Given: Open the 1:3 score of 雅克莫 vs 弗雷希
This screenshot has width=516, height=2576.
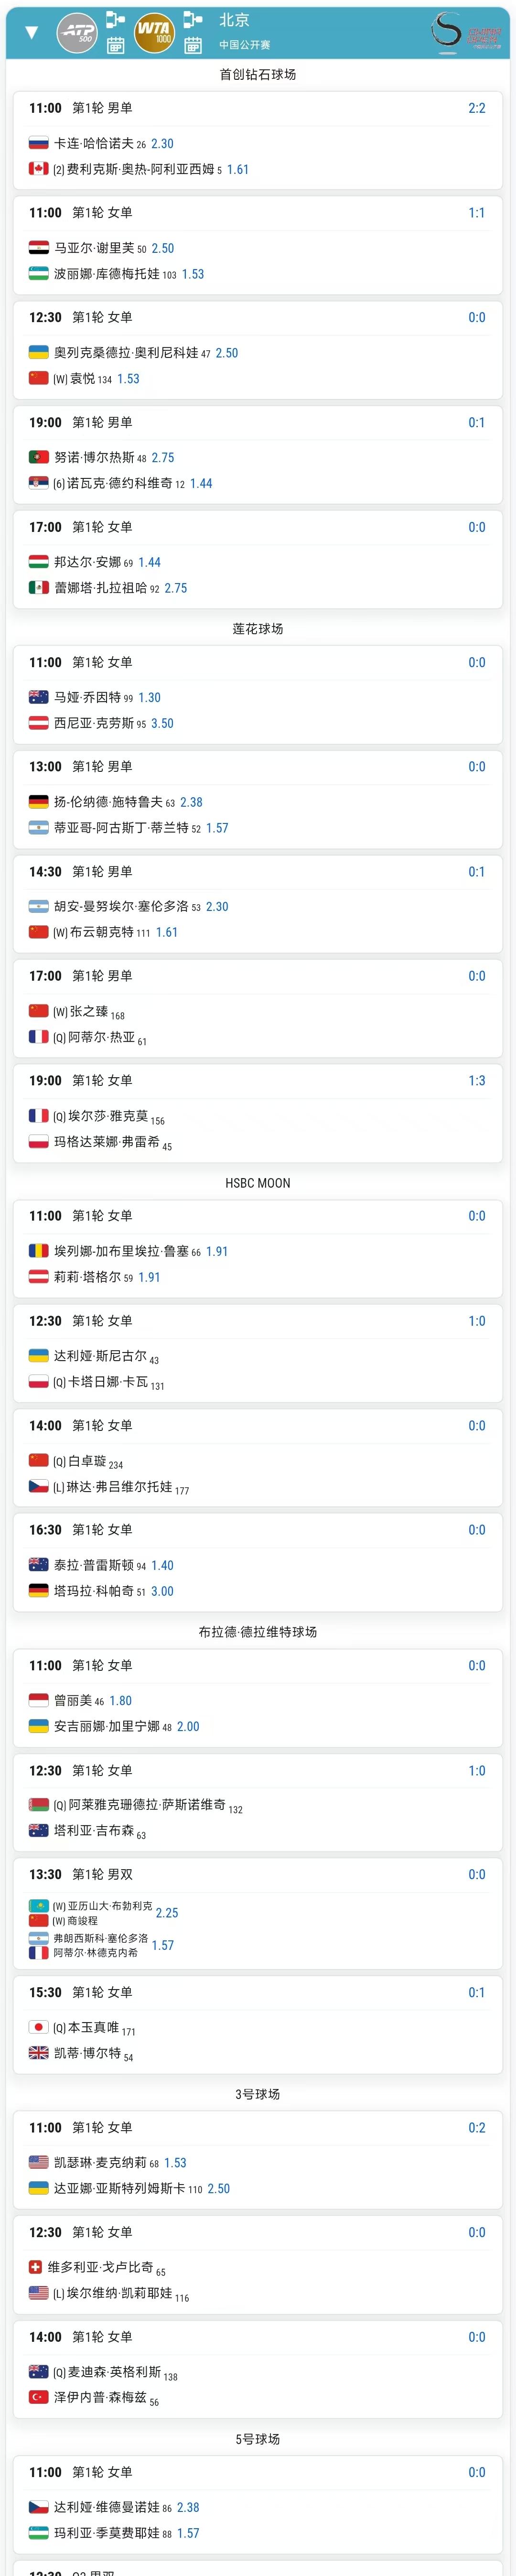Looking at the screenshot, I should tap(477, 1080).
